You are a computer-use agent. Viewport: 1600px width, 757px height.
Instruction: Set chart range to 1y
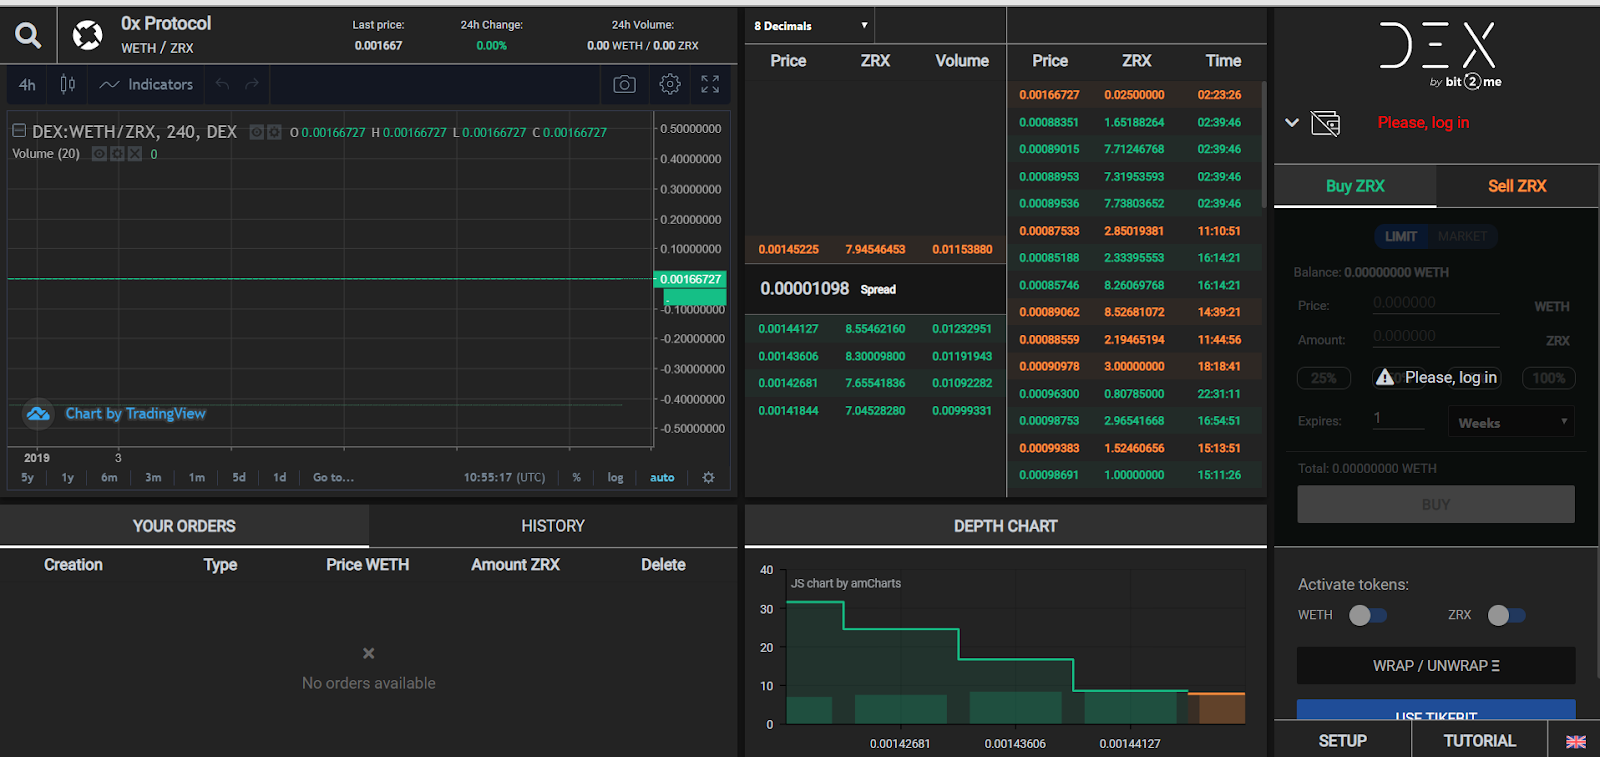click(68, 478)
